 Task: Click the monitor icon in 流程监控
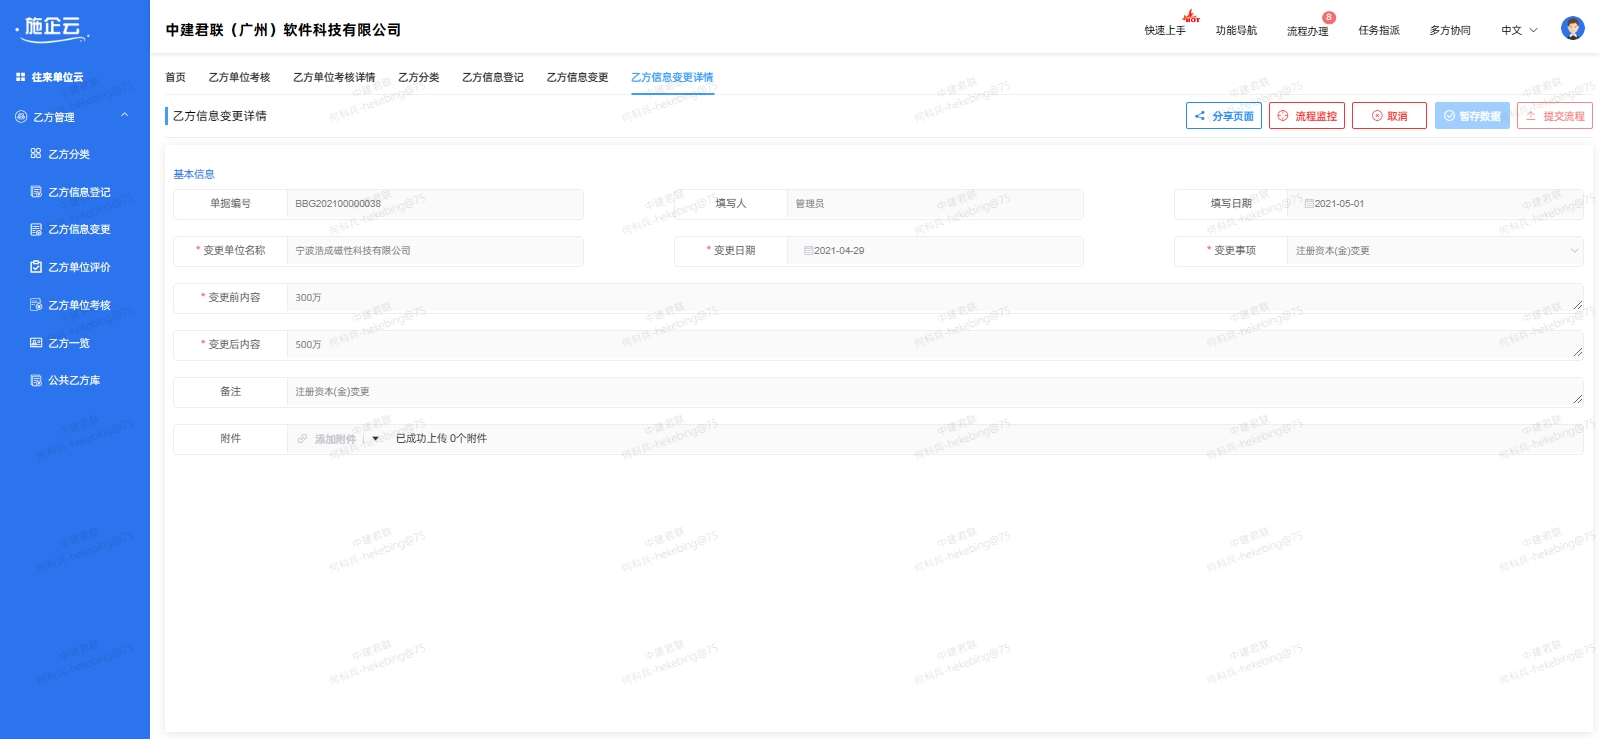[1283, 116]
